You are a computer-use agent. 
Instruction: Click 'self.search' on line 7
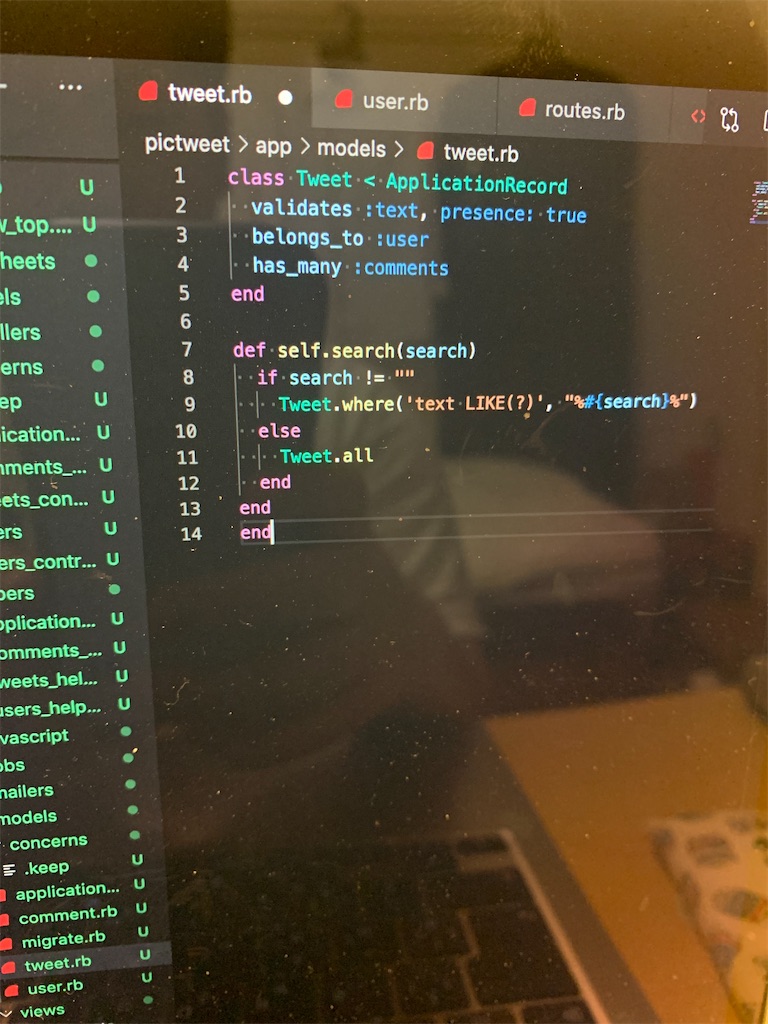tap(336, 351)
